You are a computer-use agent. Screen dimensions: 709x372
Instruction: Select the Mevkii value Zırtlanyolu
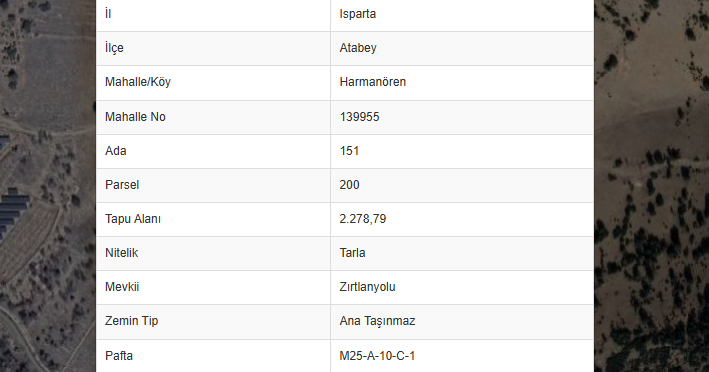[x=367, y=287]
